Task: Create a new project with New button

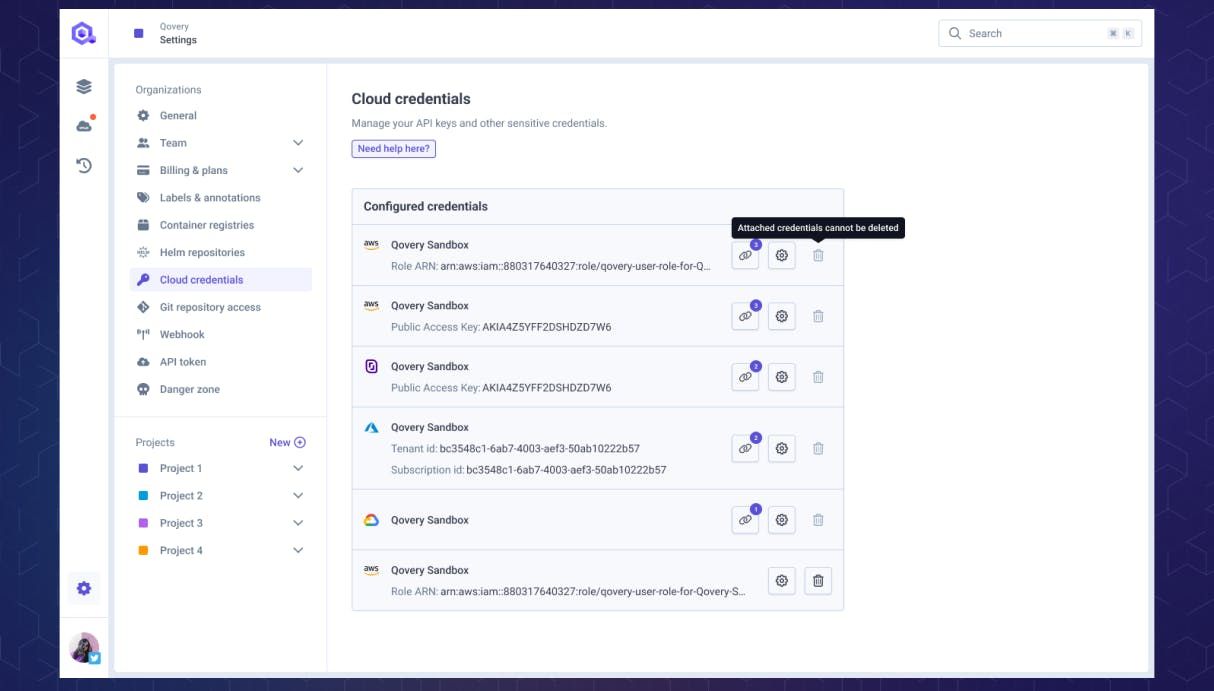Action: (x=288, y=441)
